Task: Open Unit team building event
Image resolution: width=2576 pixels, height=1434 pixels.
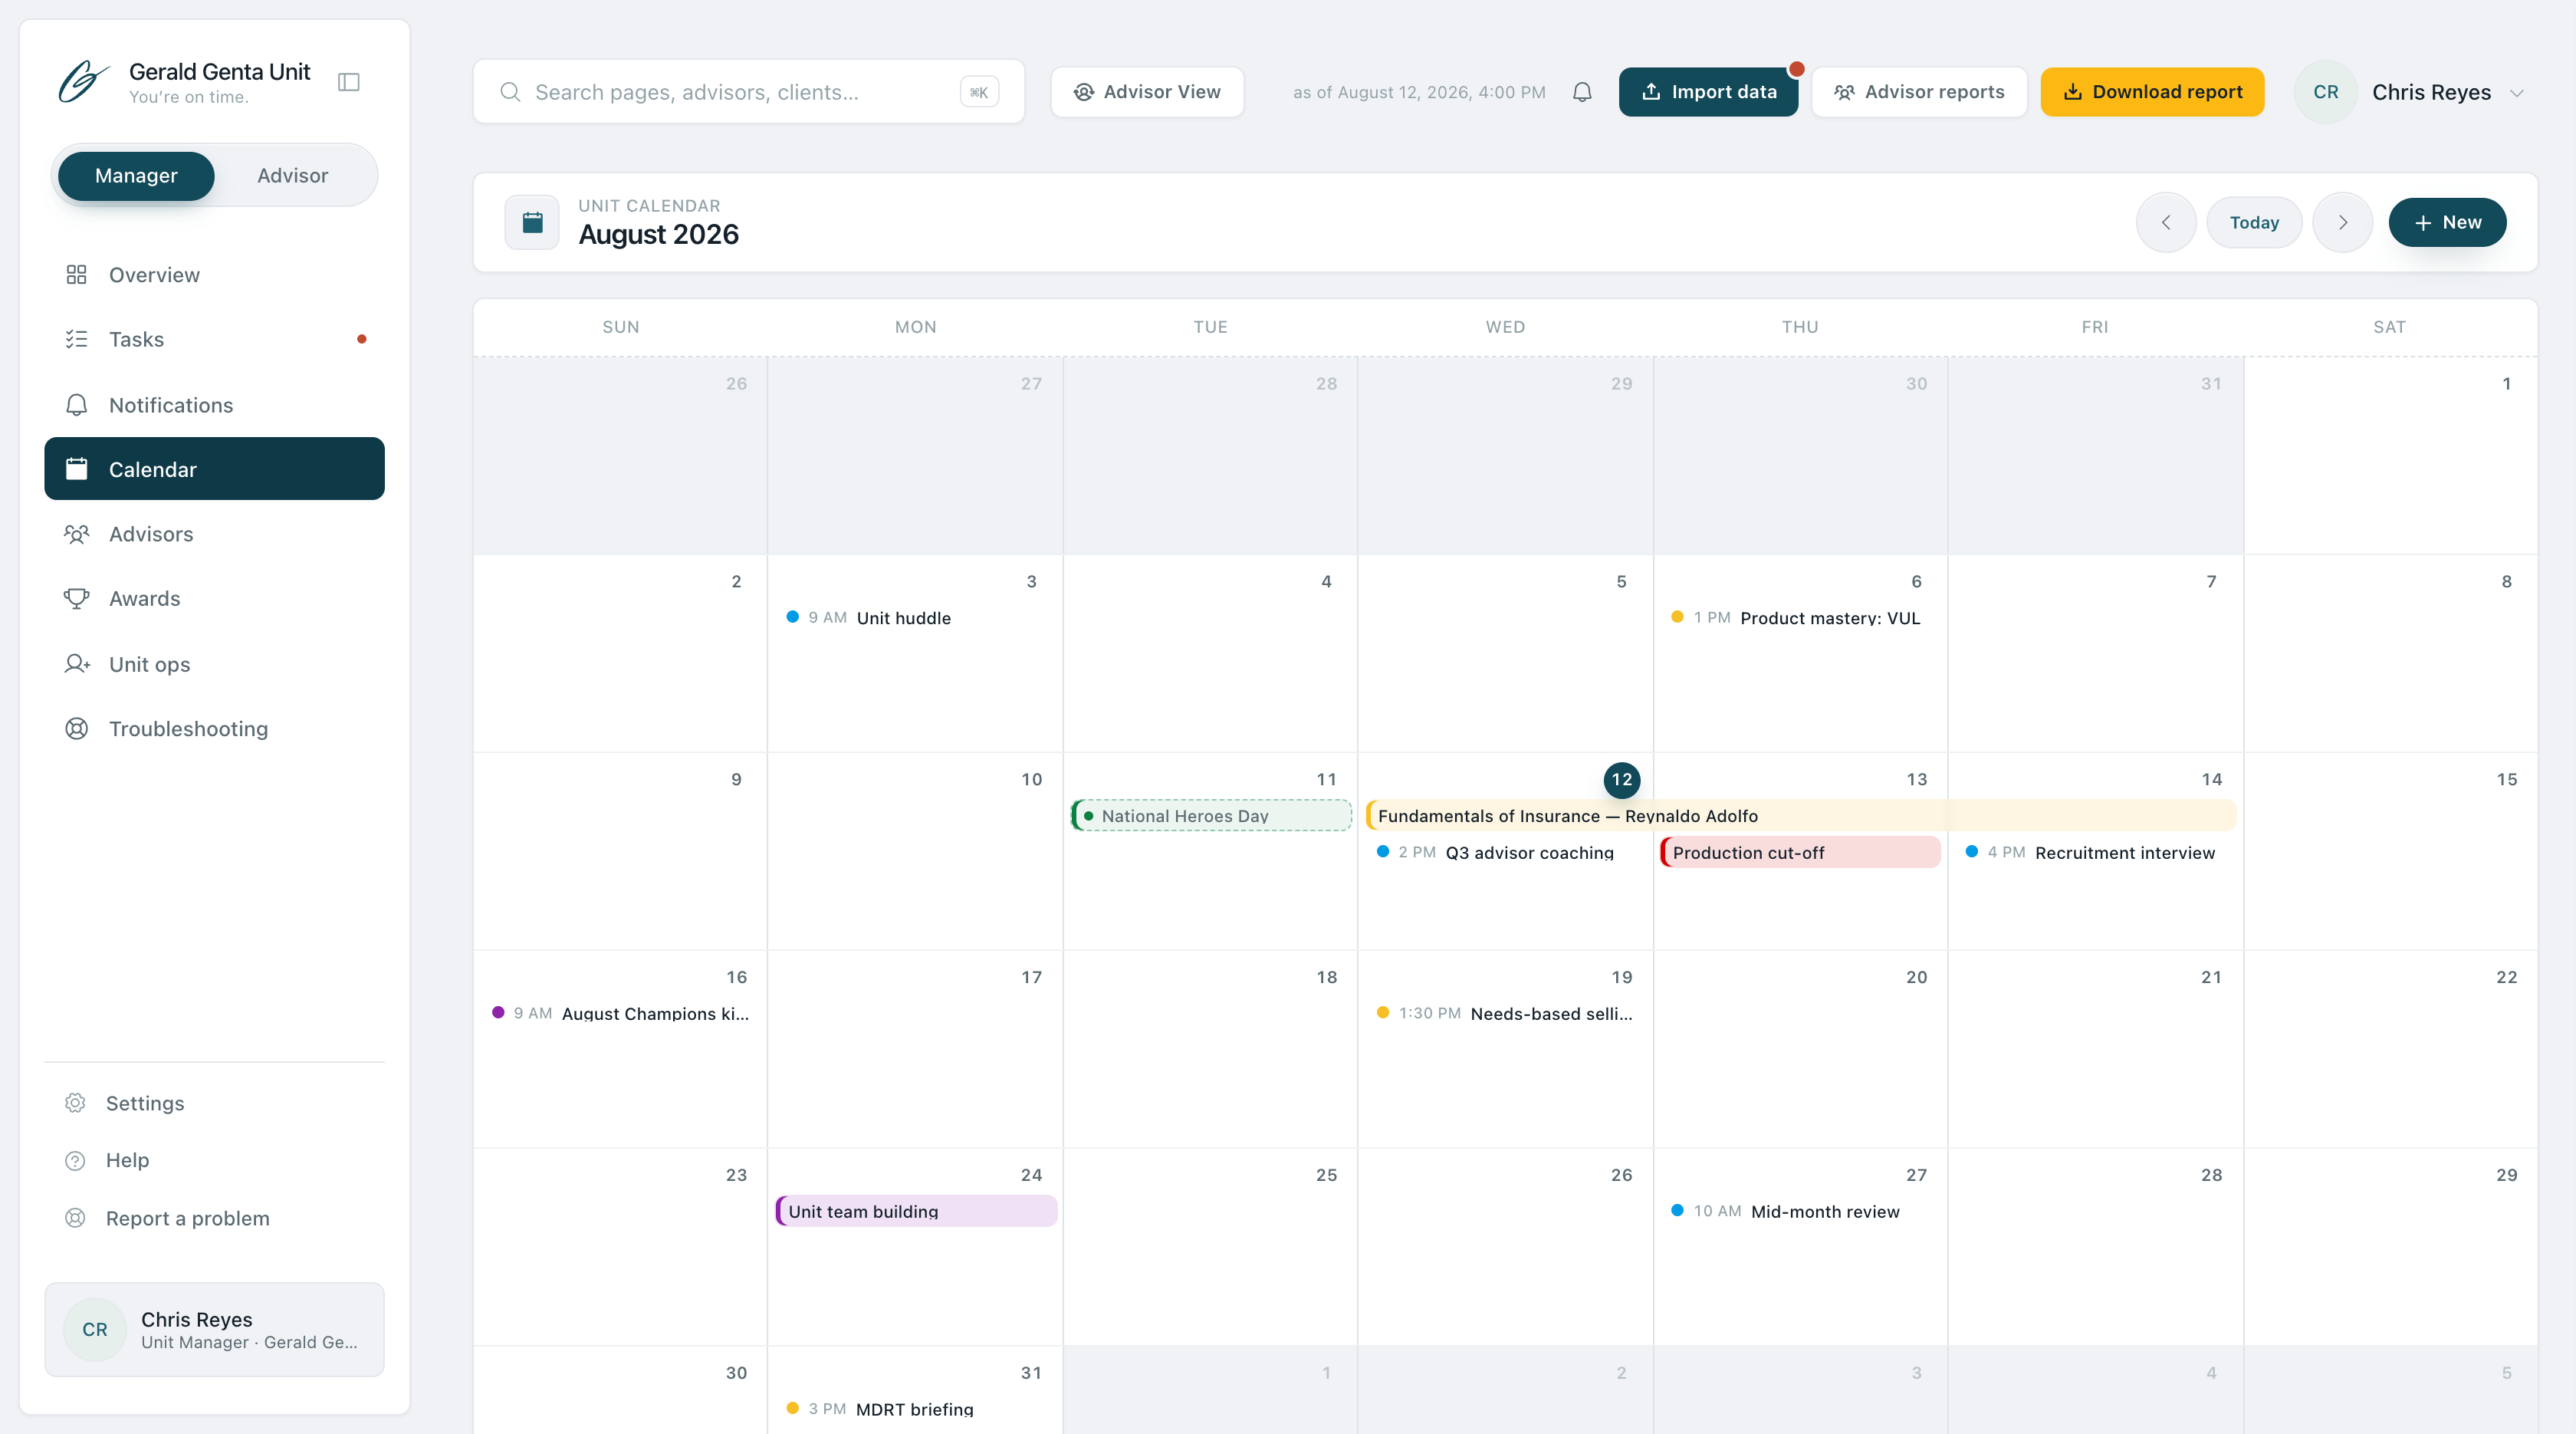Action: (917, 1211)
